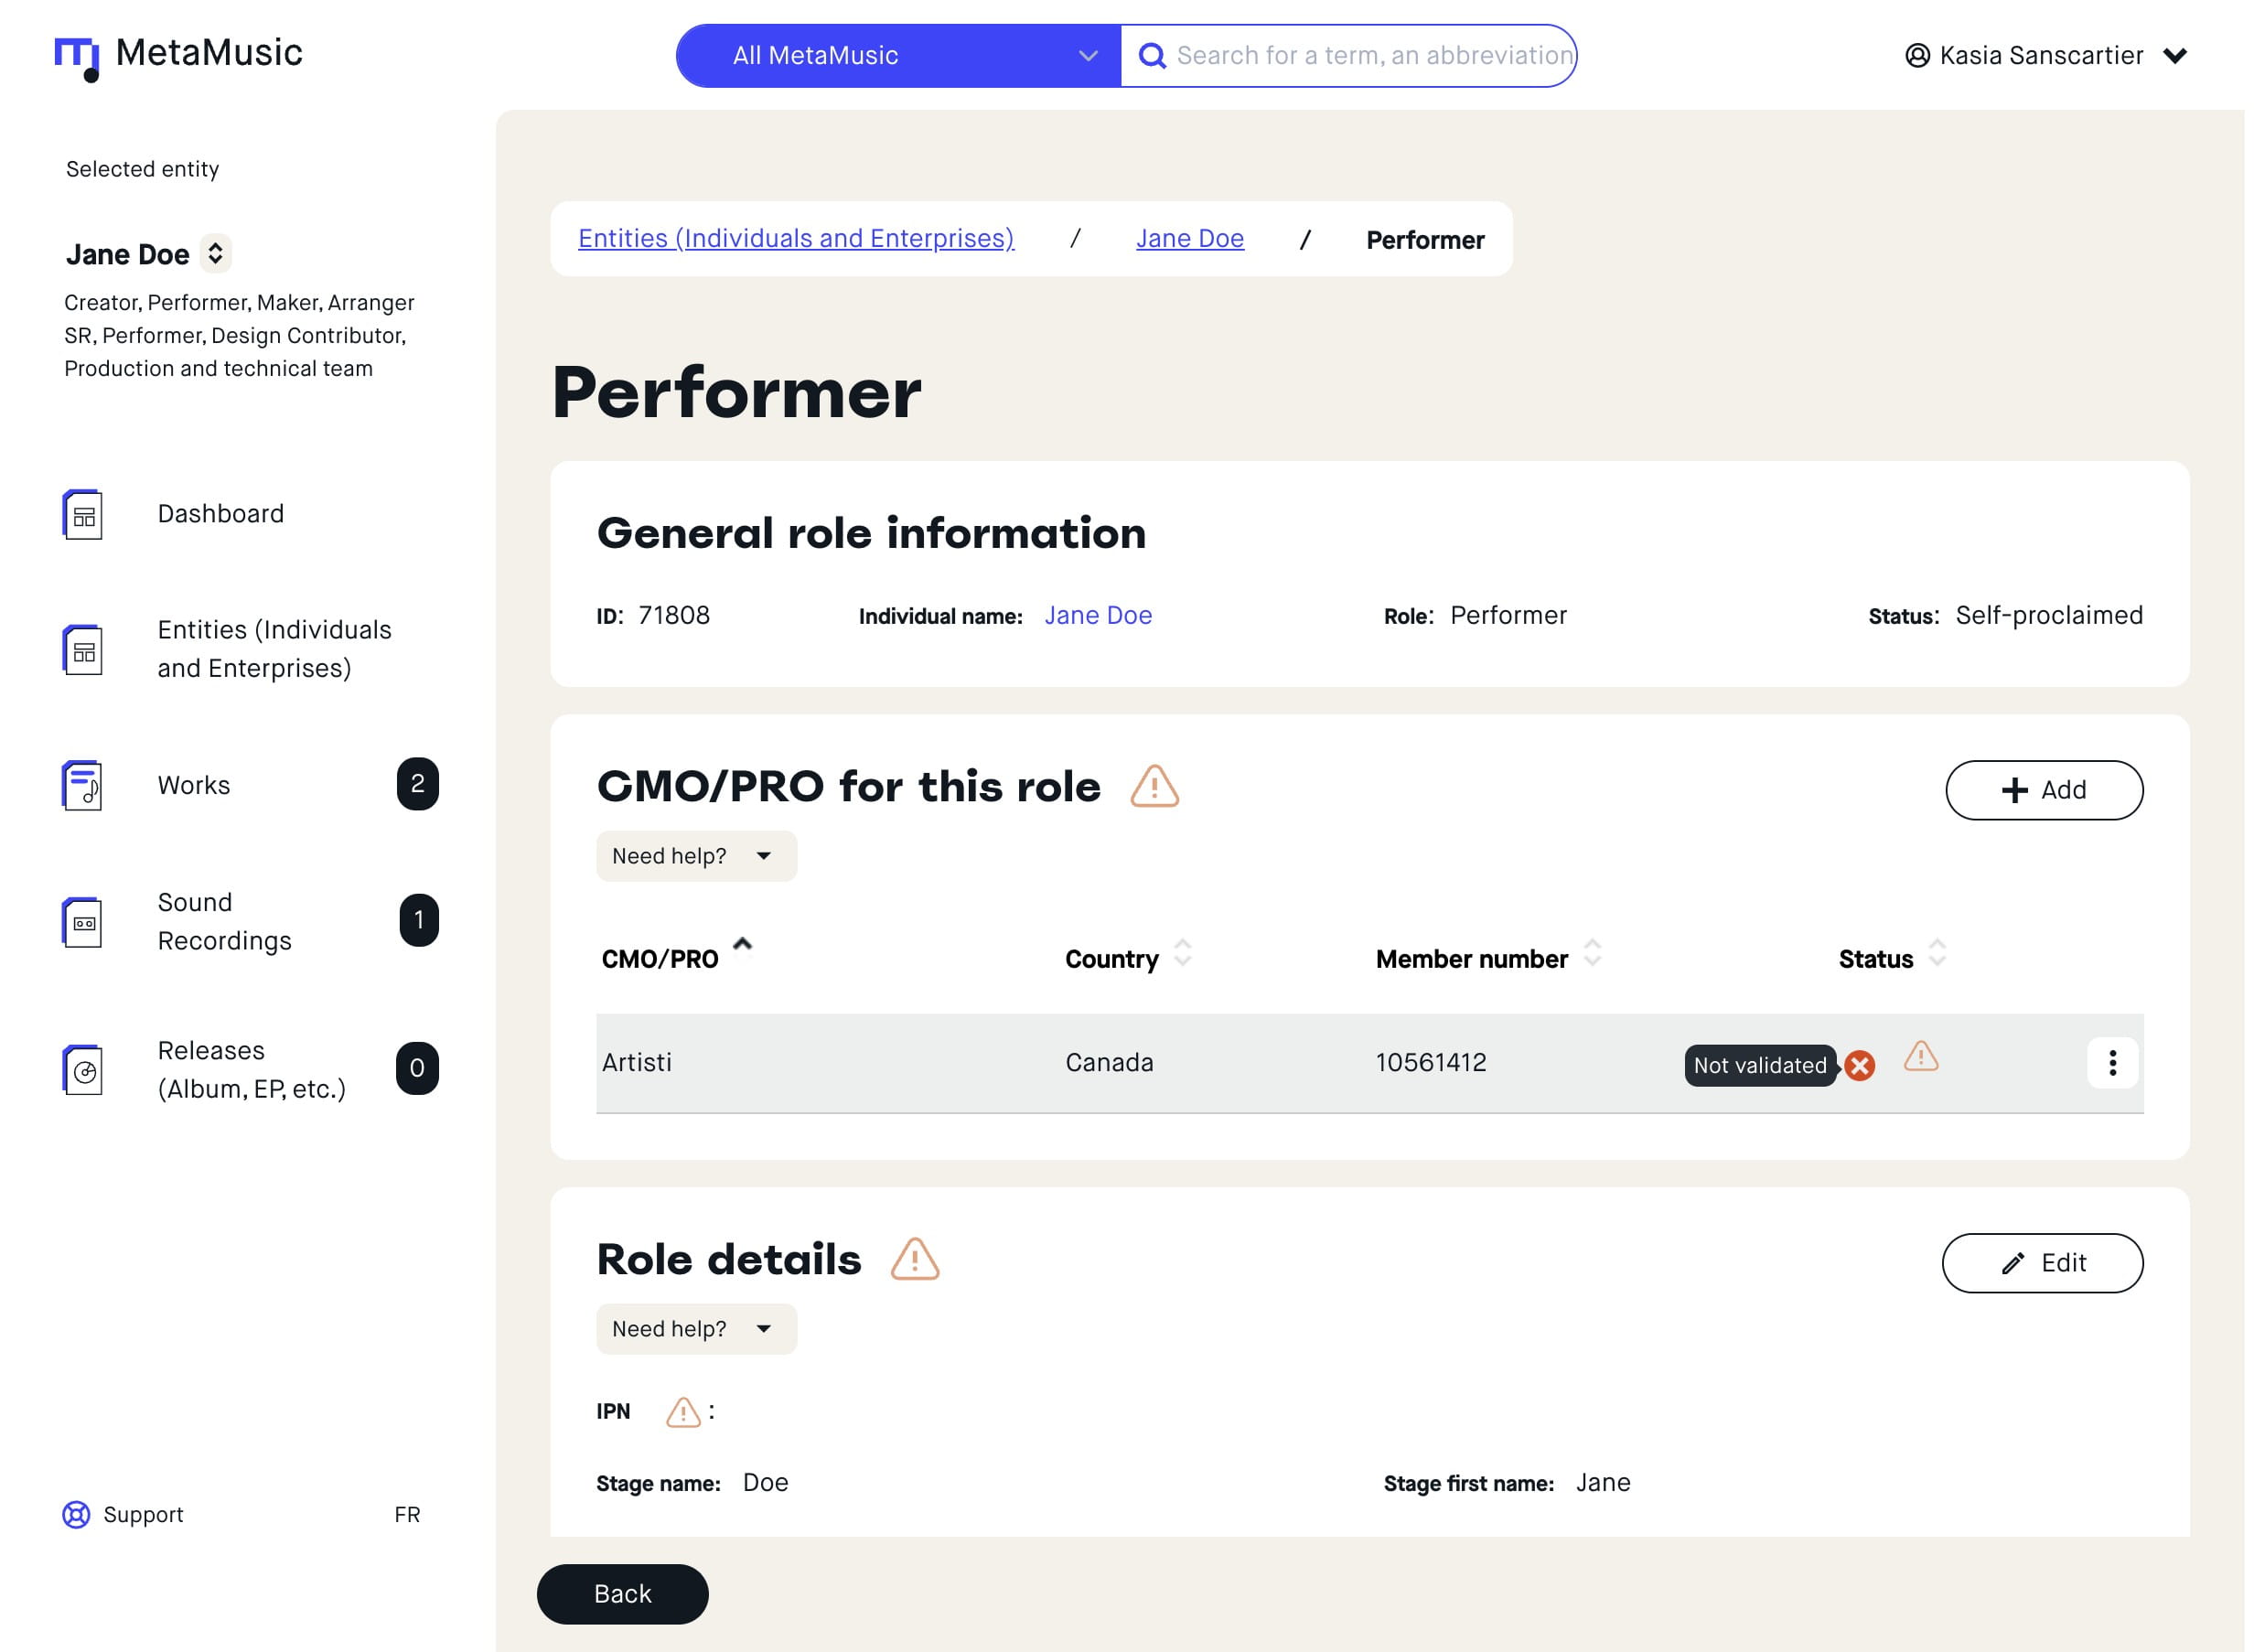Click warning triangle beside CMO/PRO heading
Viewport: 2254px width, 1652px height.
1155,787
